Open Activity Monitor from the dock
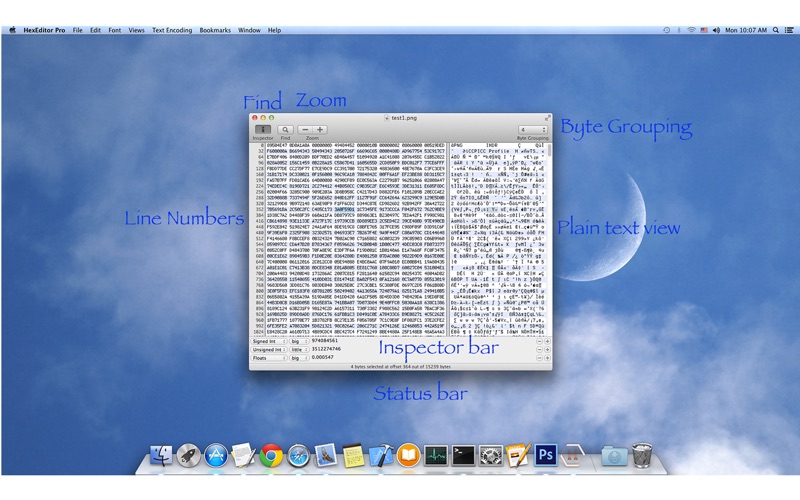Screen dimensions: 800x500 [436, 455]
